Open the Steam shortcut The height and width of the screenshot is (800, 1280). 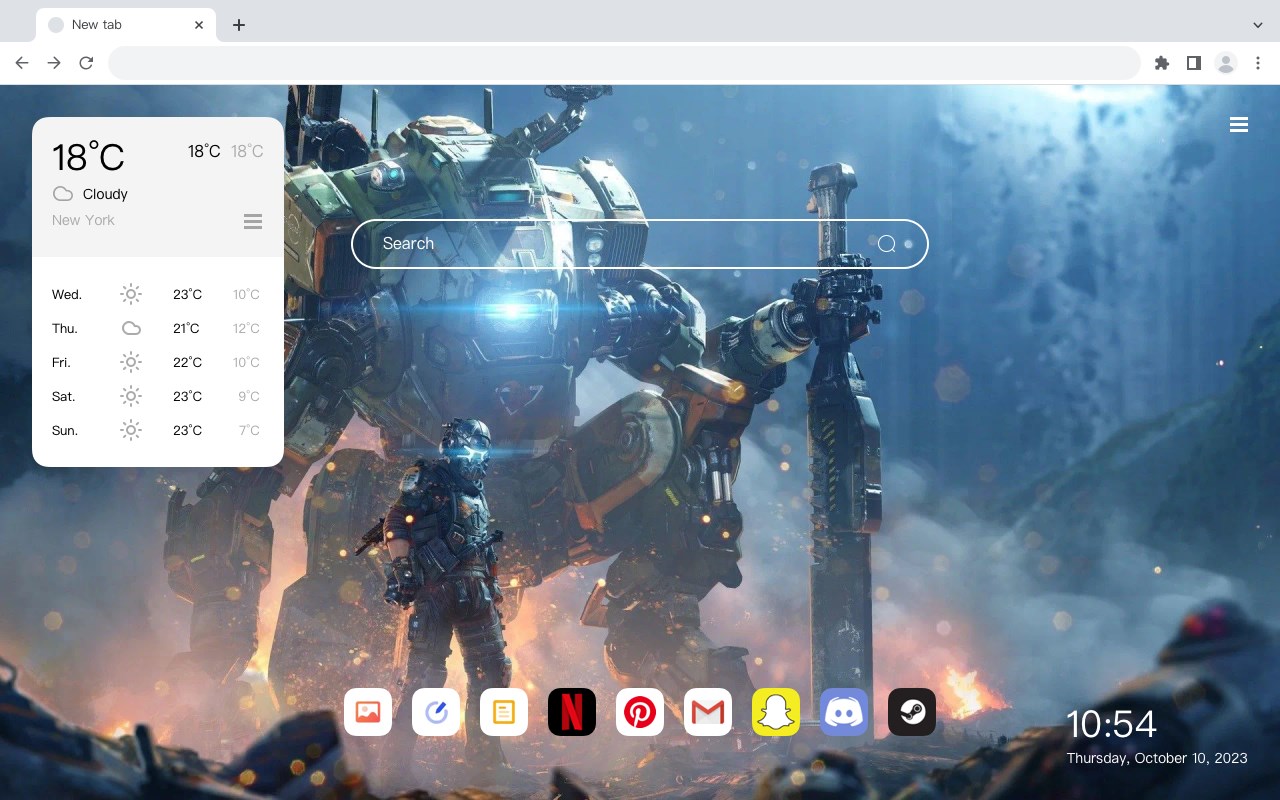(912, 712)
